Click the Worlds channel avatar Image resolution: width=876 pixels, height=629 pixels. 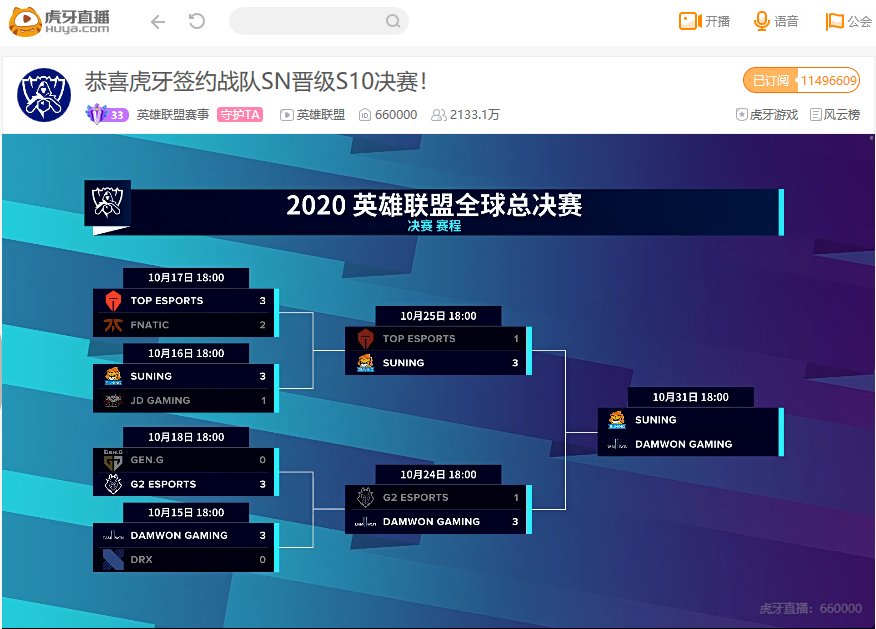pos(44,95)
